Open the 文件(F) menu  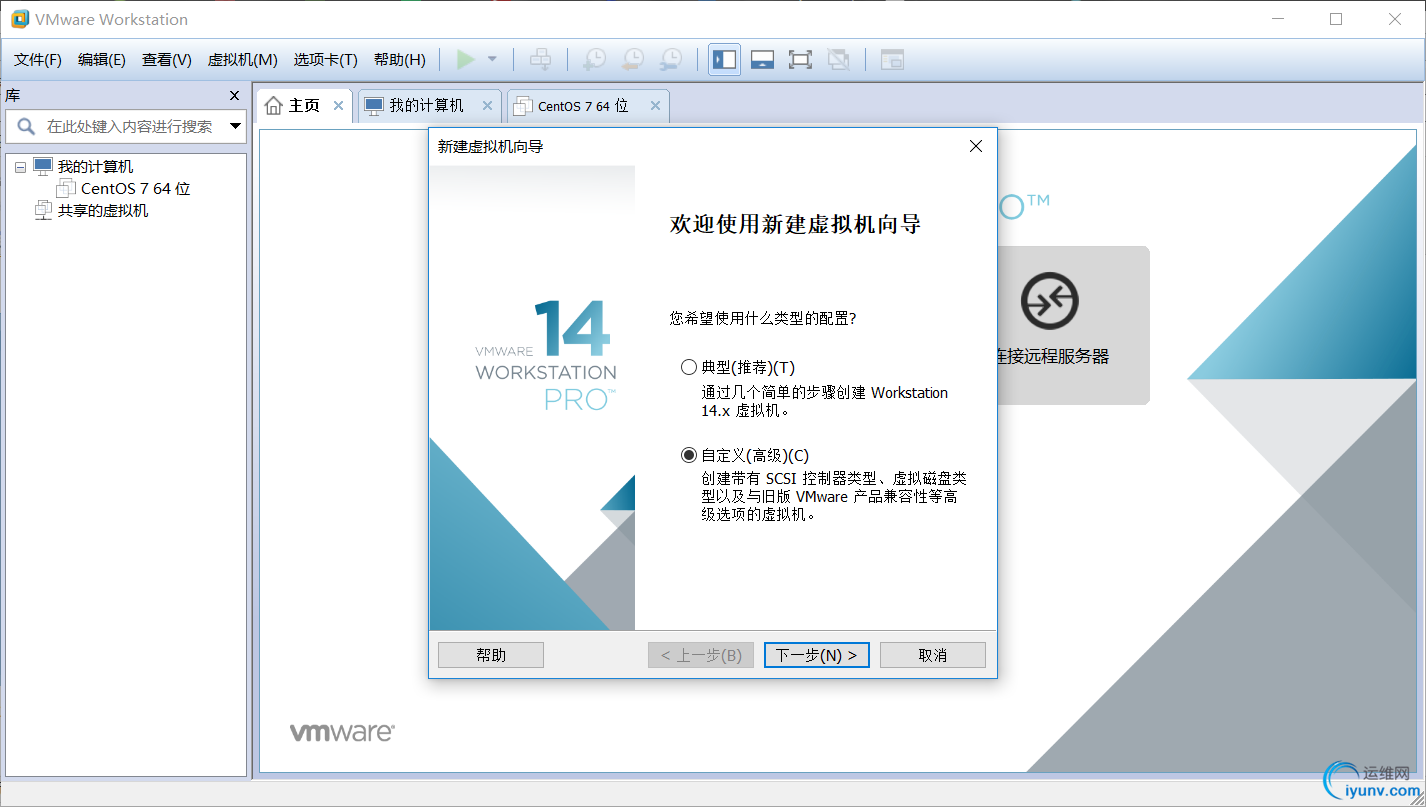click(38, 60)
